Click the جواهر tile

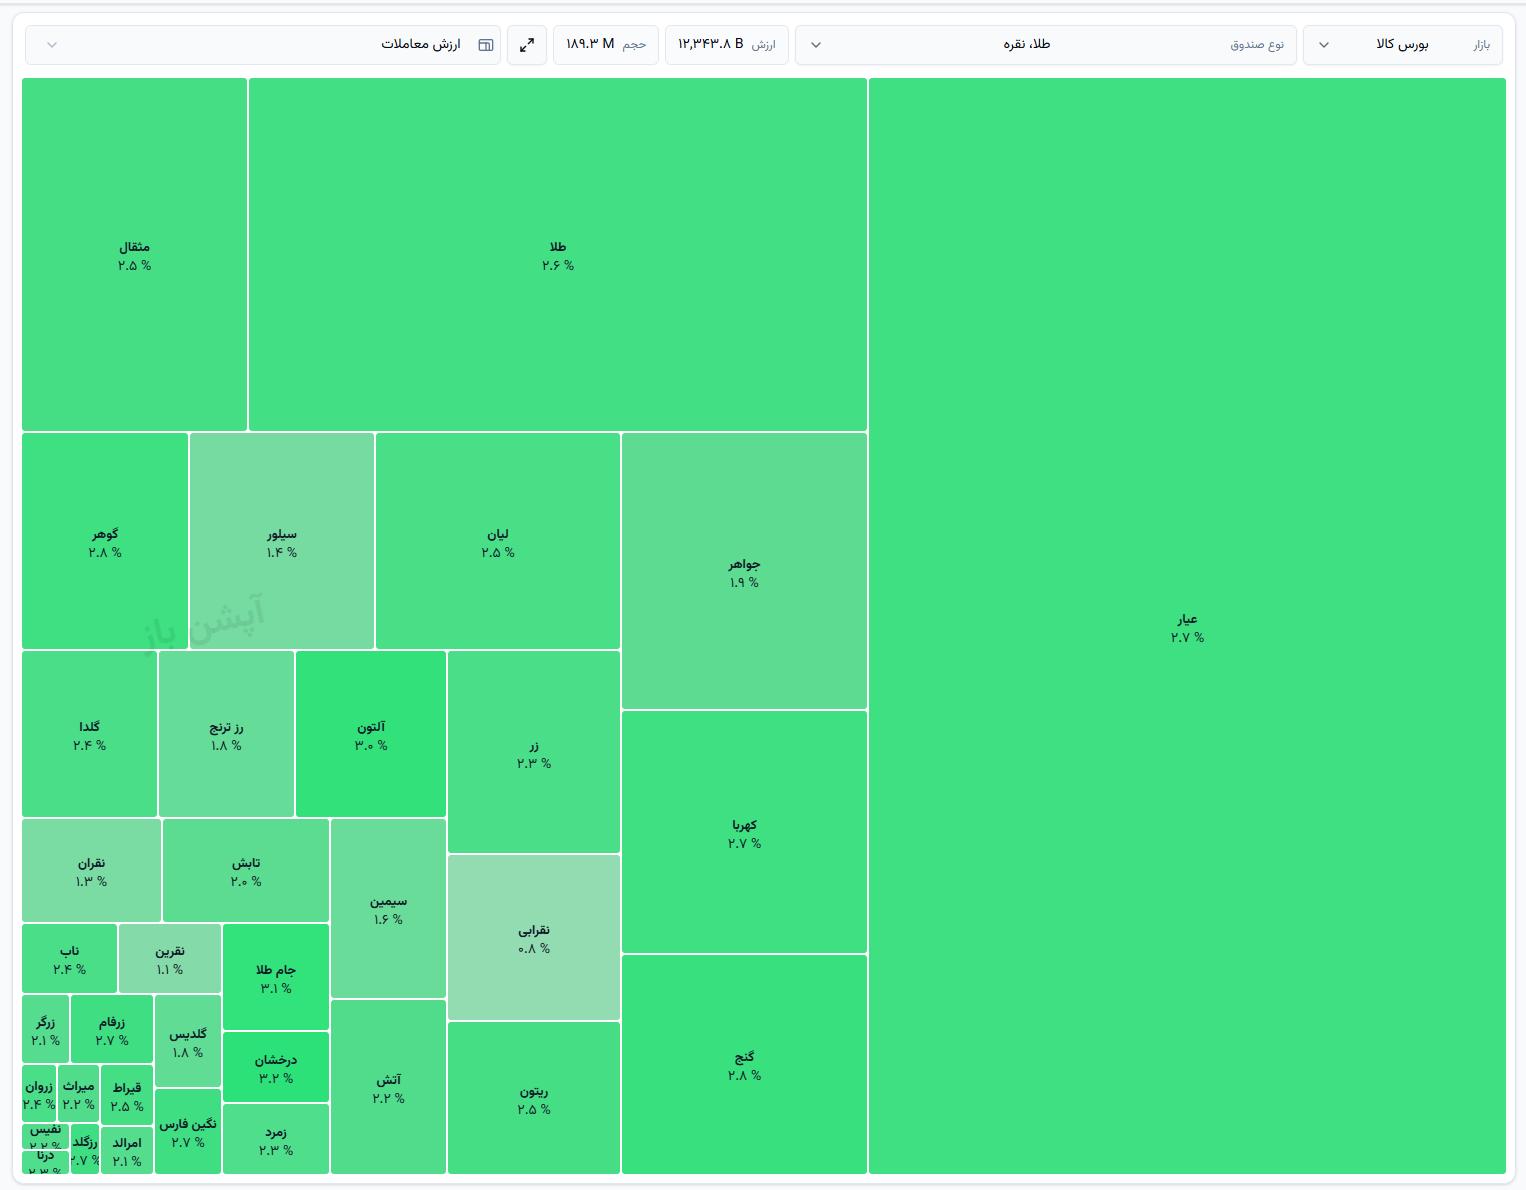click(744, 571)
